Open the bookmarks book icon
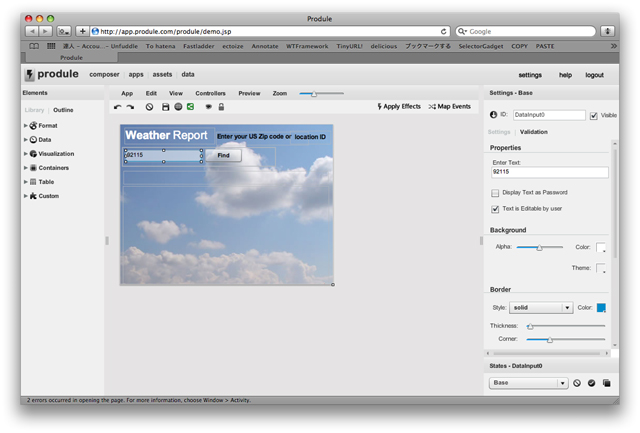The width and height of the screenshot is (640, 433). (x=34, y=46)
